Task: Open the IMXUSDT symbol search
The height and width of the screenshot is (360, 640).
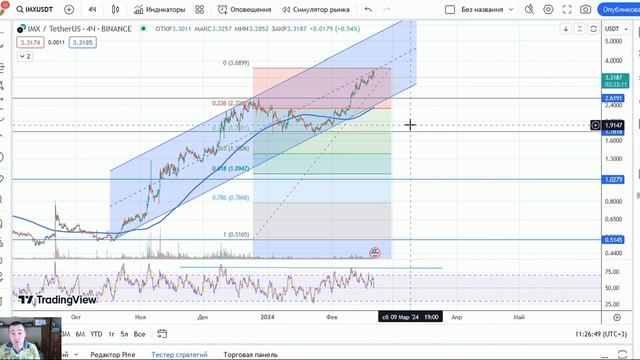Action: [x=35, y=9]
